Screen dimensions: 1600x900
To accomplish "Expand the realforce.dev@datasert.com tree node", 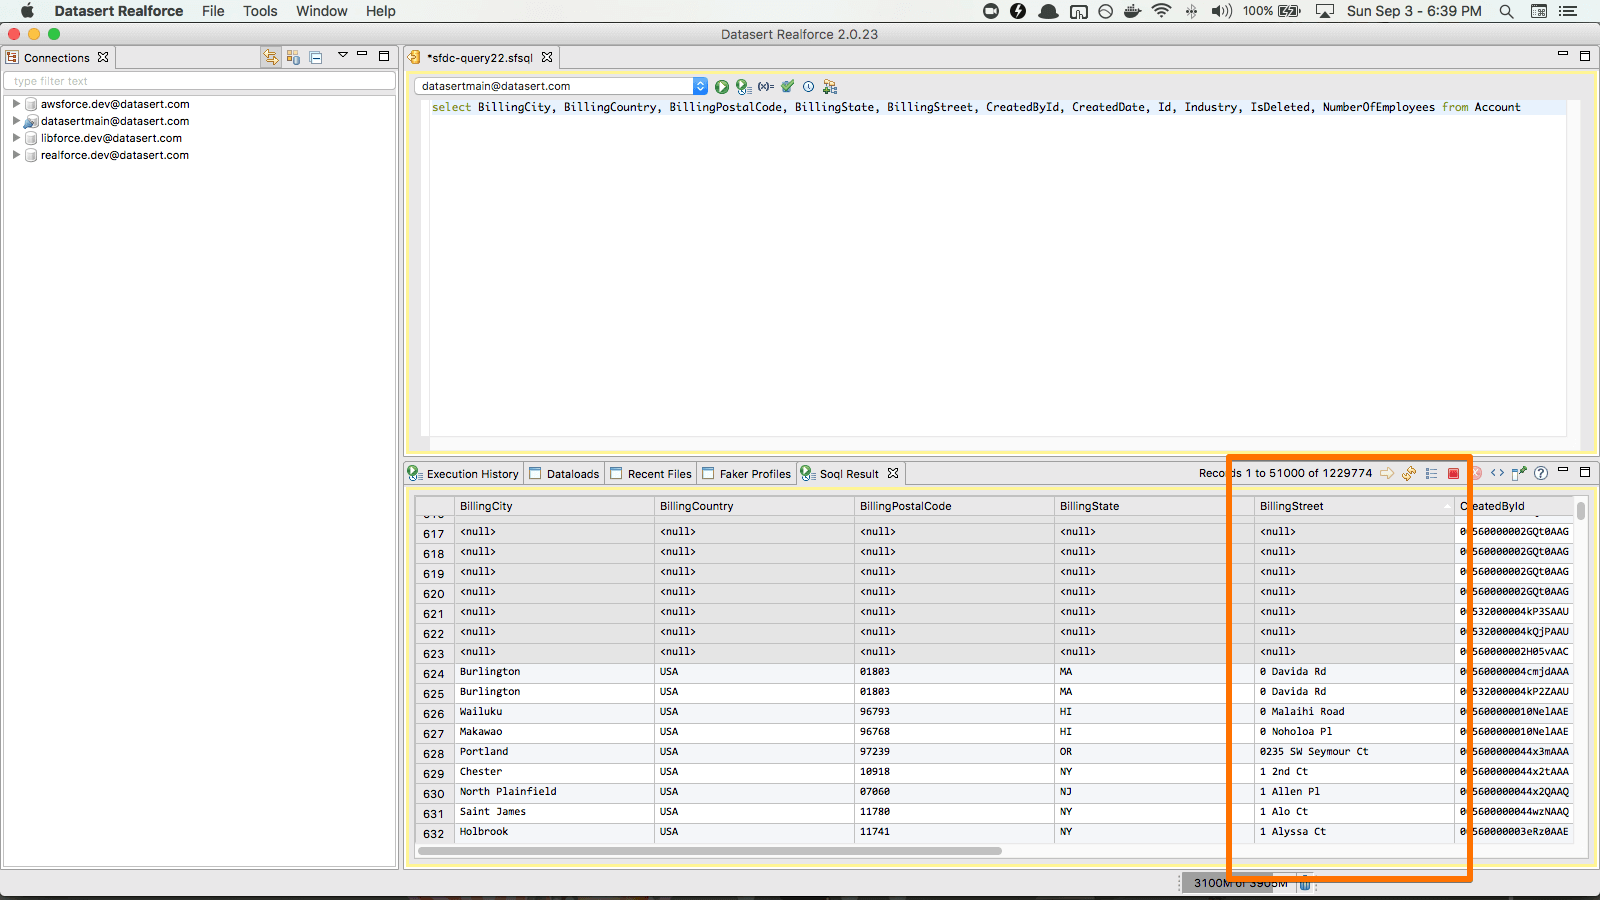I will [x=16, y=155].
